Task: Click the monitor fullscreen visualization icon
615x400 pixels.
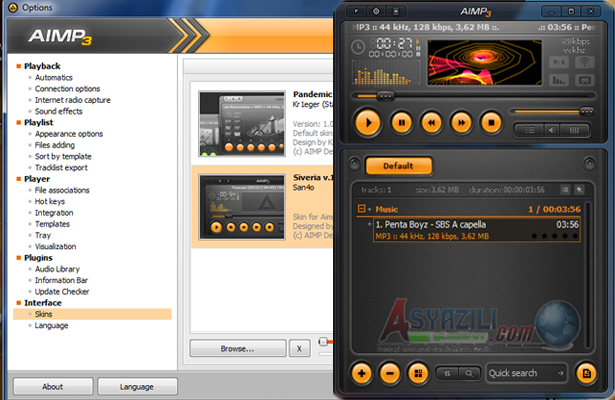Action: coord(584,80)
